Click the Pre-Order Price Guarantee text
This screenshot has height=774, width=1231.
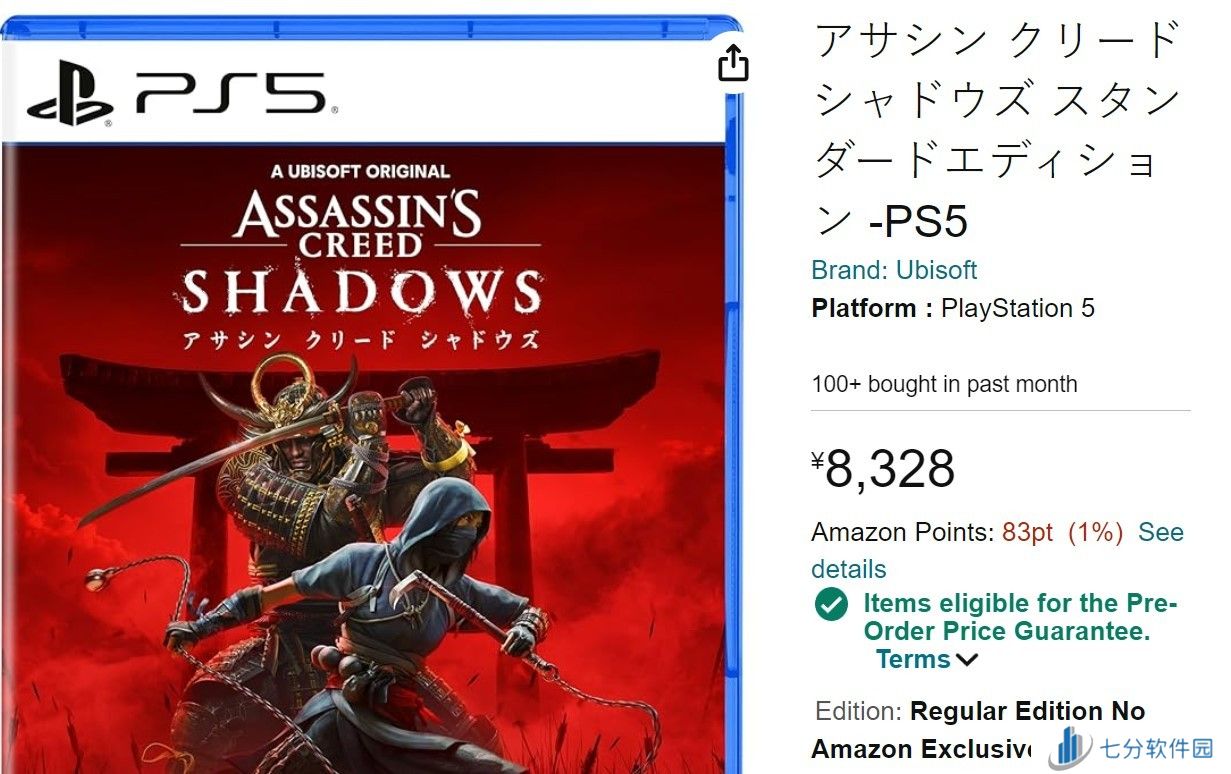pyautogui.click(x=1018, y=617)
